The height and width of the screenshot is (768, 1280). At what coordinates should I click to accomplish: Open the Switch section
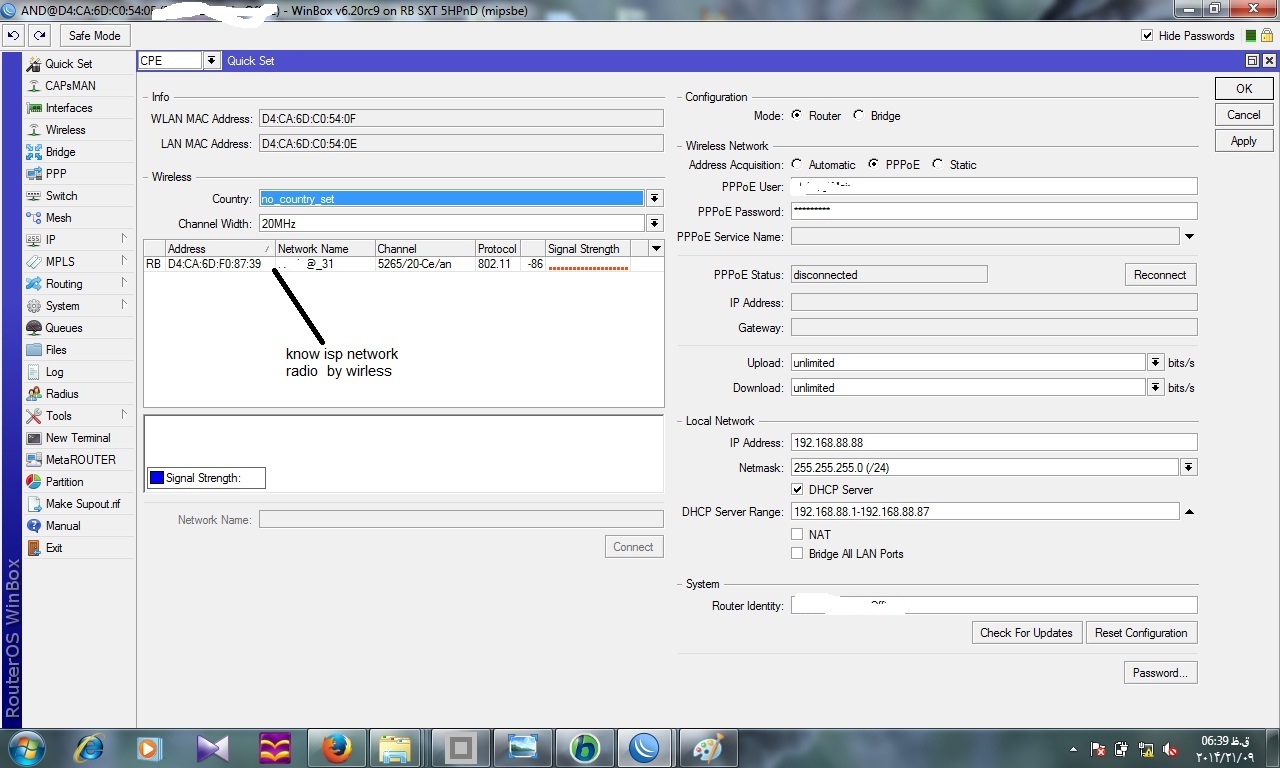(x=61, y=196)
